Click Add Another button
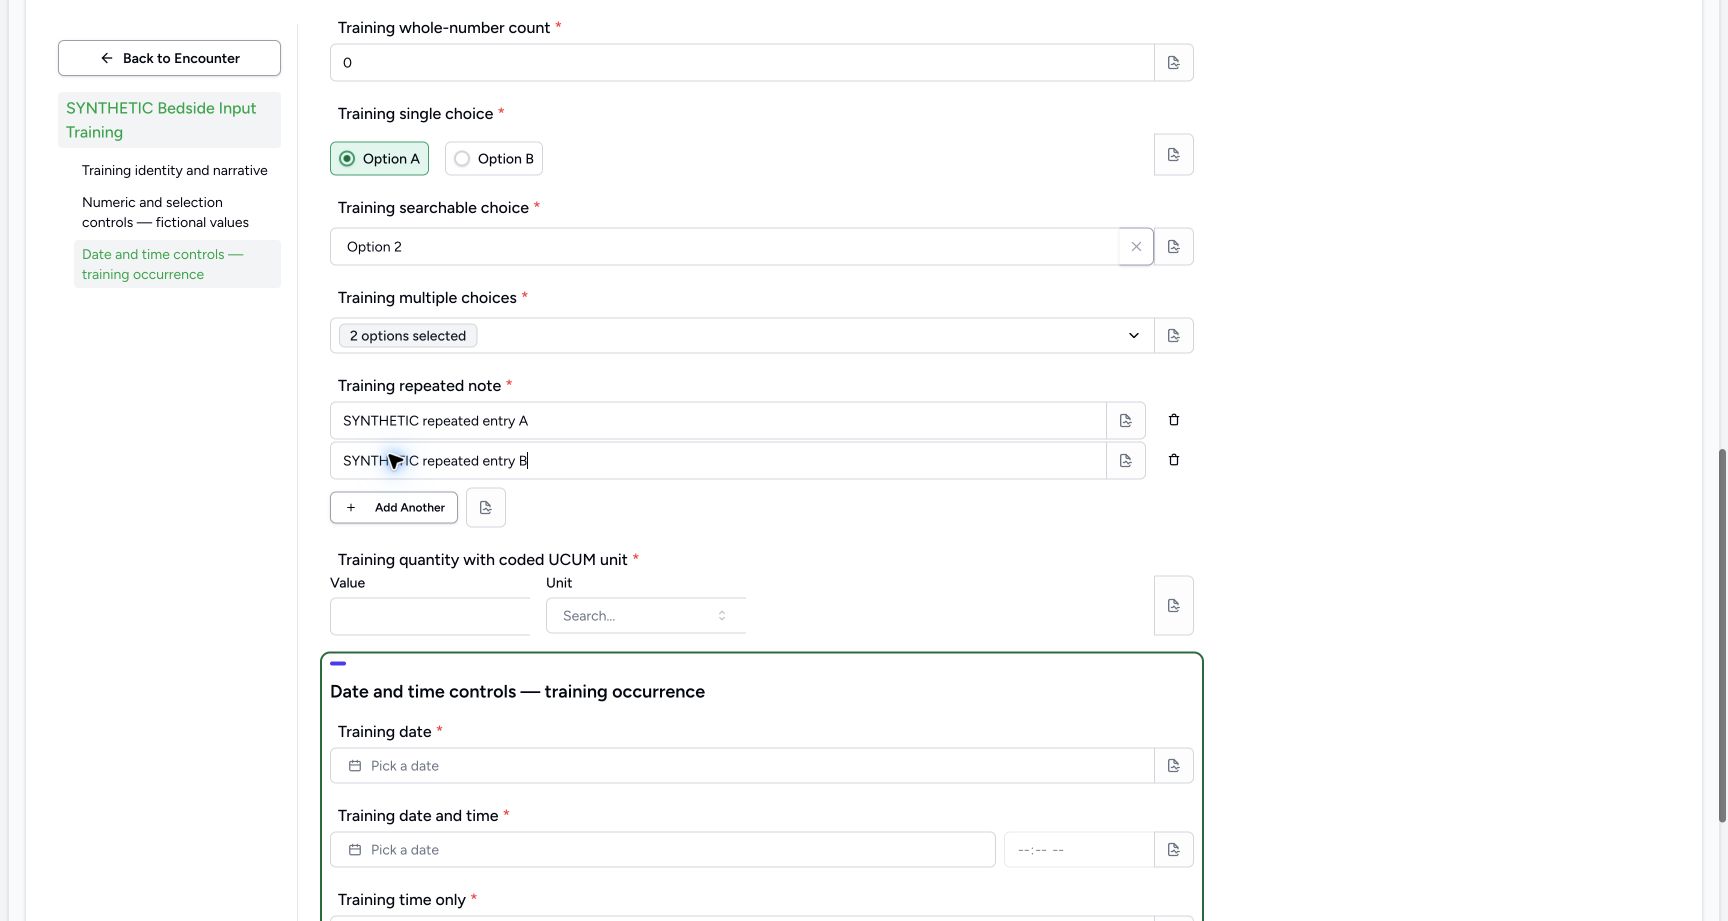Screen dimensions: 1728x921 [394, 508]
